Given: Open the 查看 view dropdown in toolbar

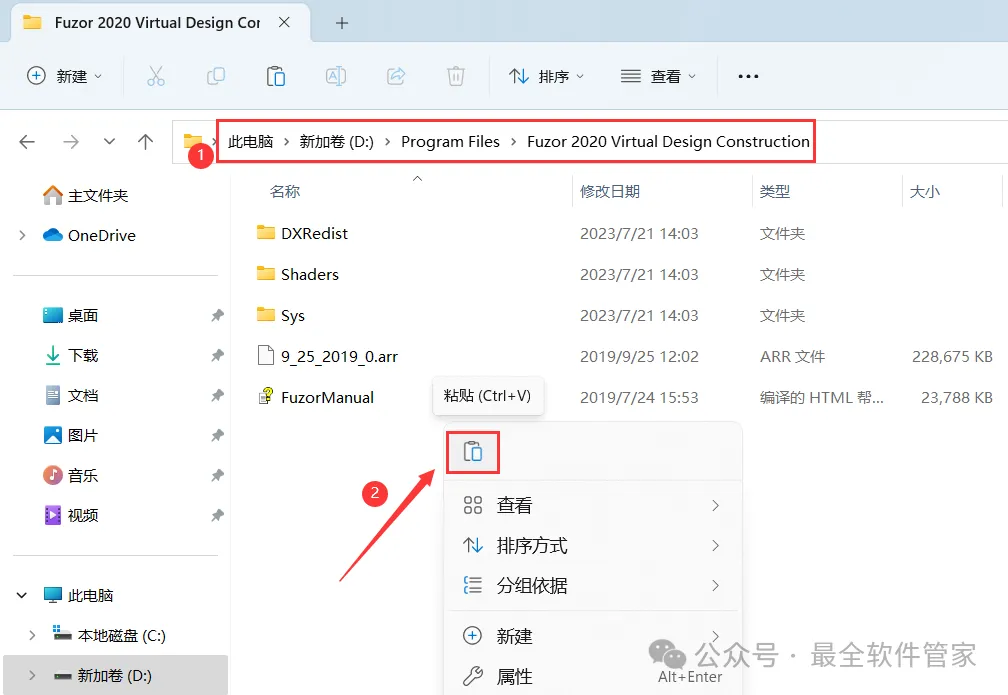Looking at the screenshot, I should (x=658, y=77).
